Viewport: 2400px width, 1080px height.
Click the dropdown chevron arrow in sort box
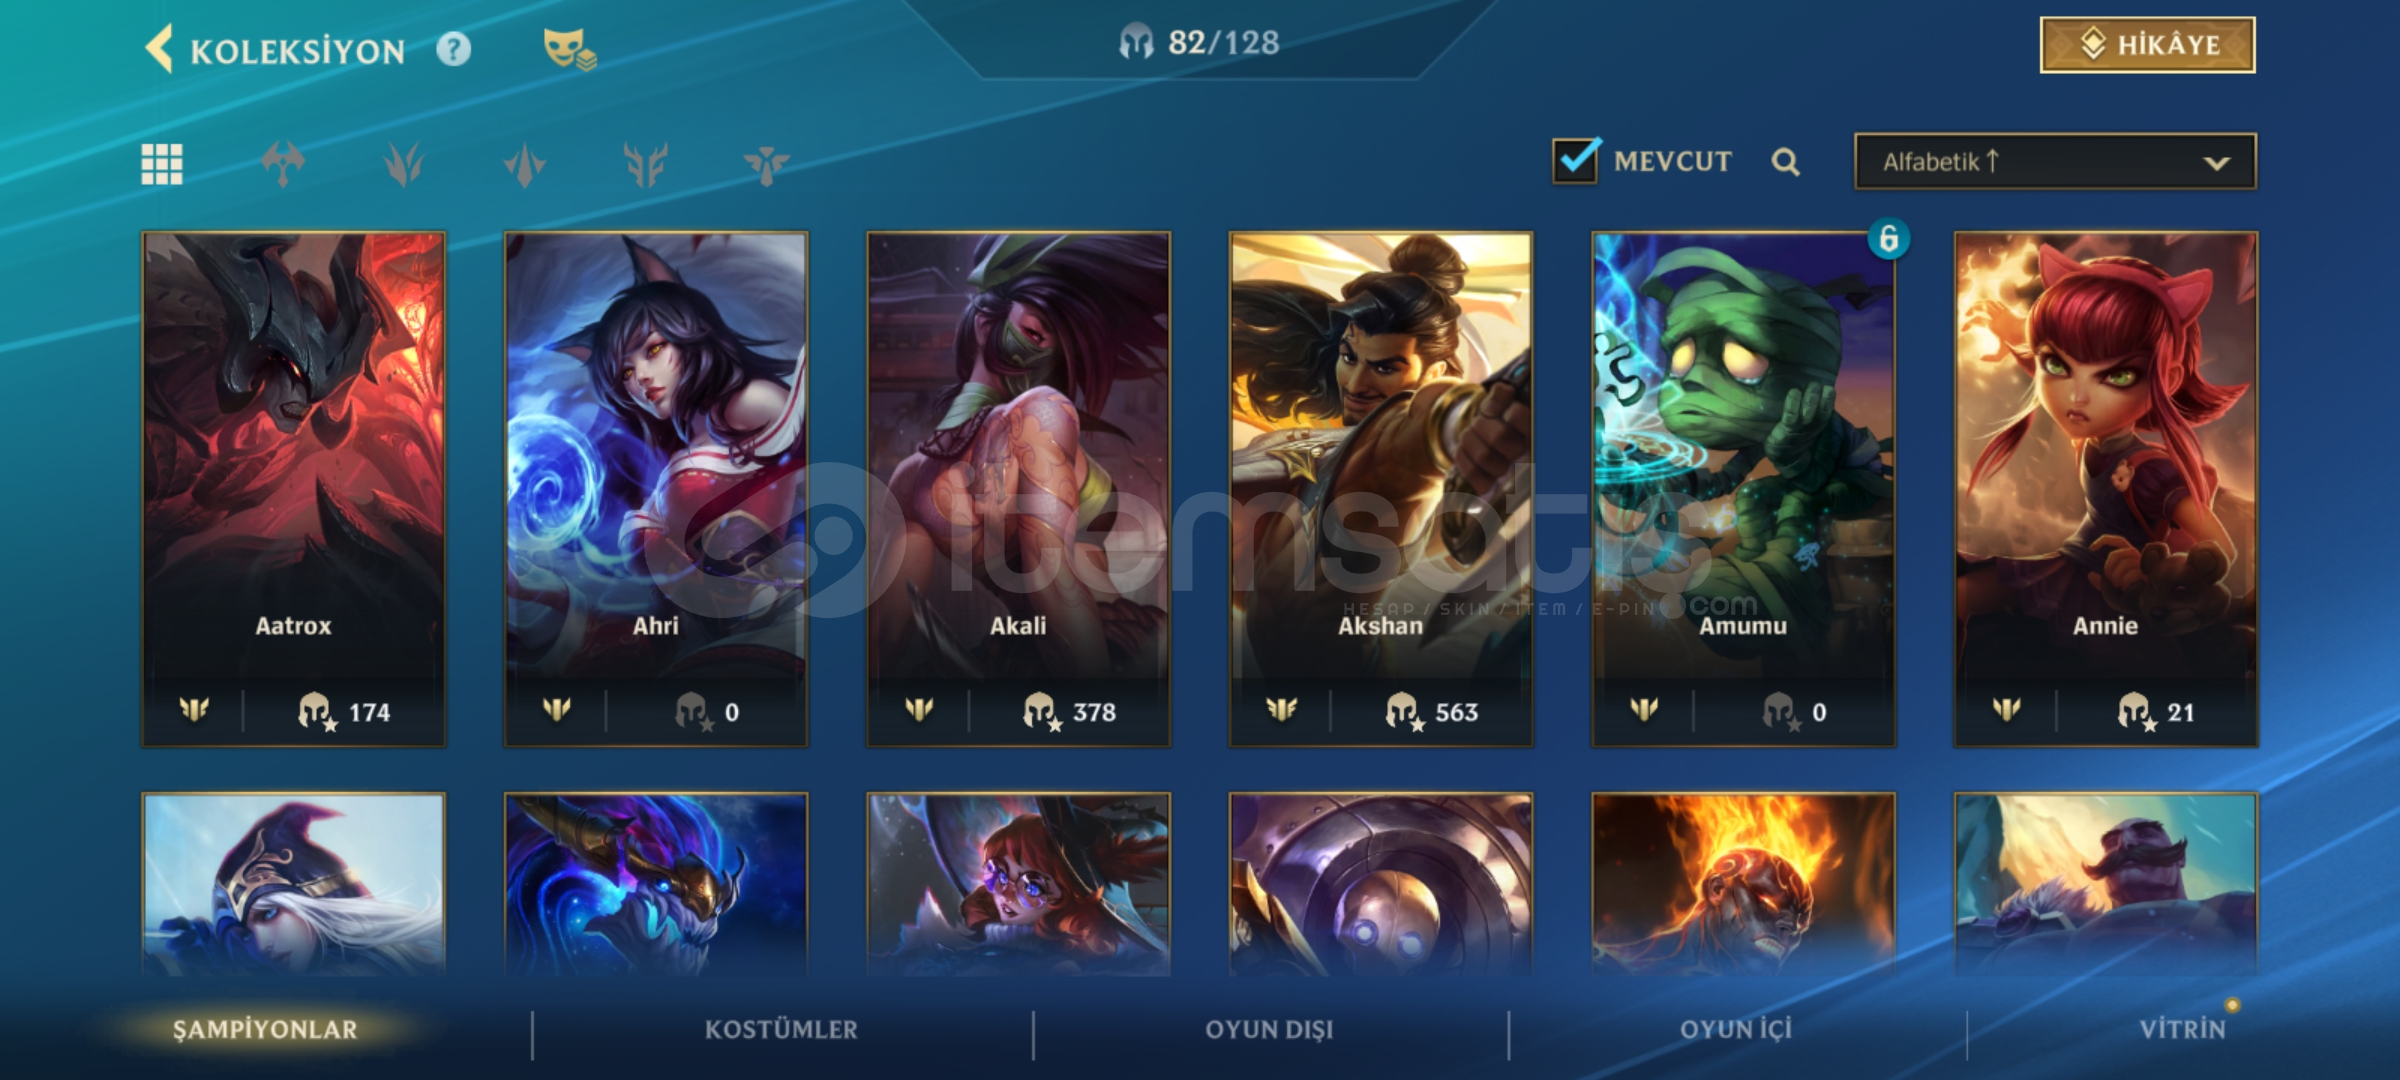click(2216, 163)
